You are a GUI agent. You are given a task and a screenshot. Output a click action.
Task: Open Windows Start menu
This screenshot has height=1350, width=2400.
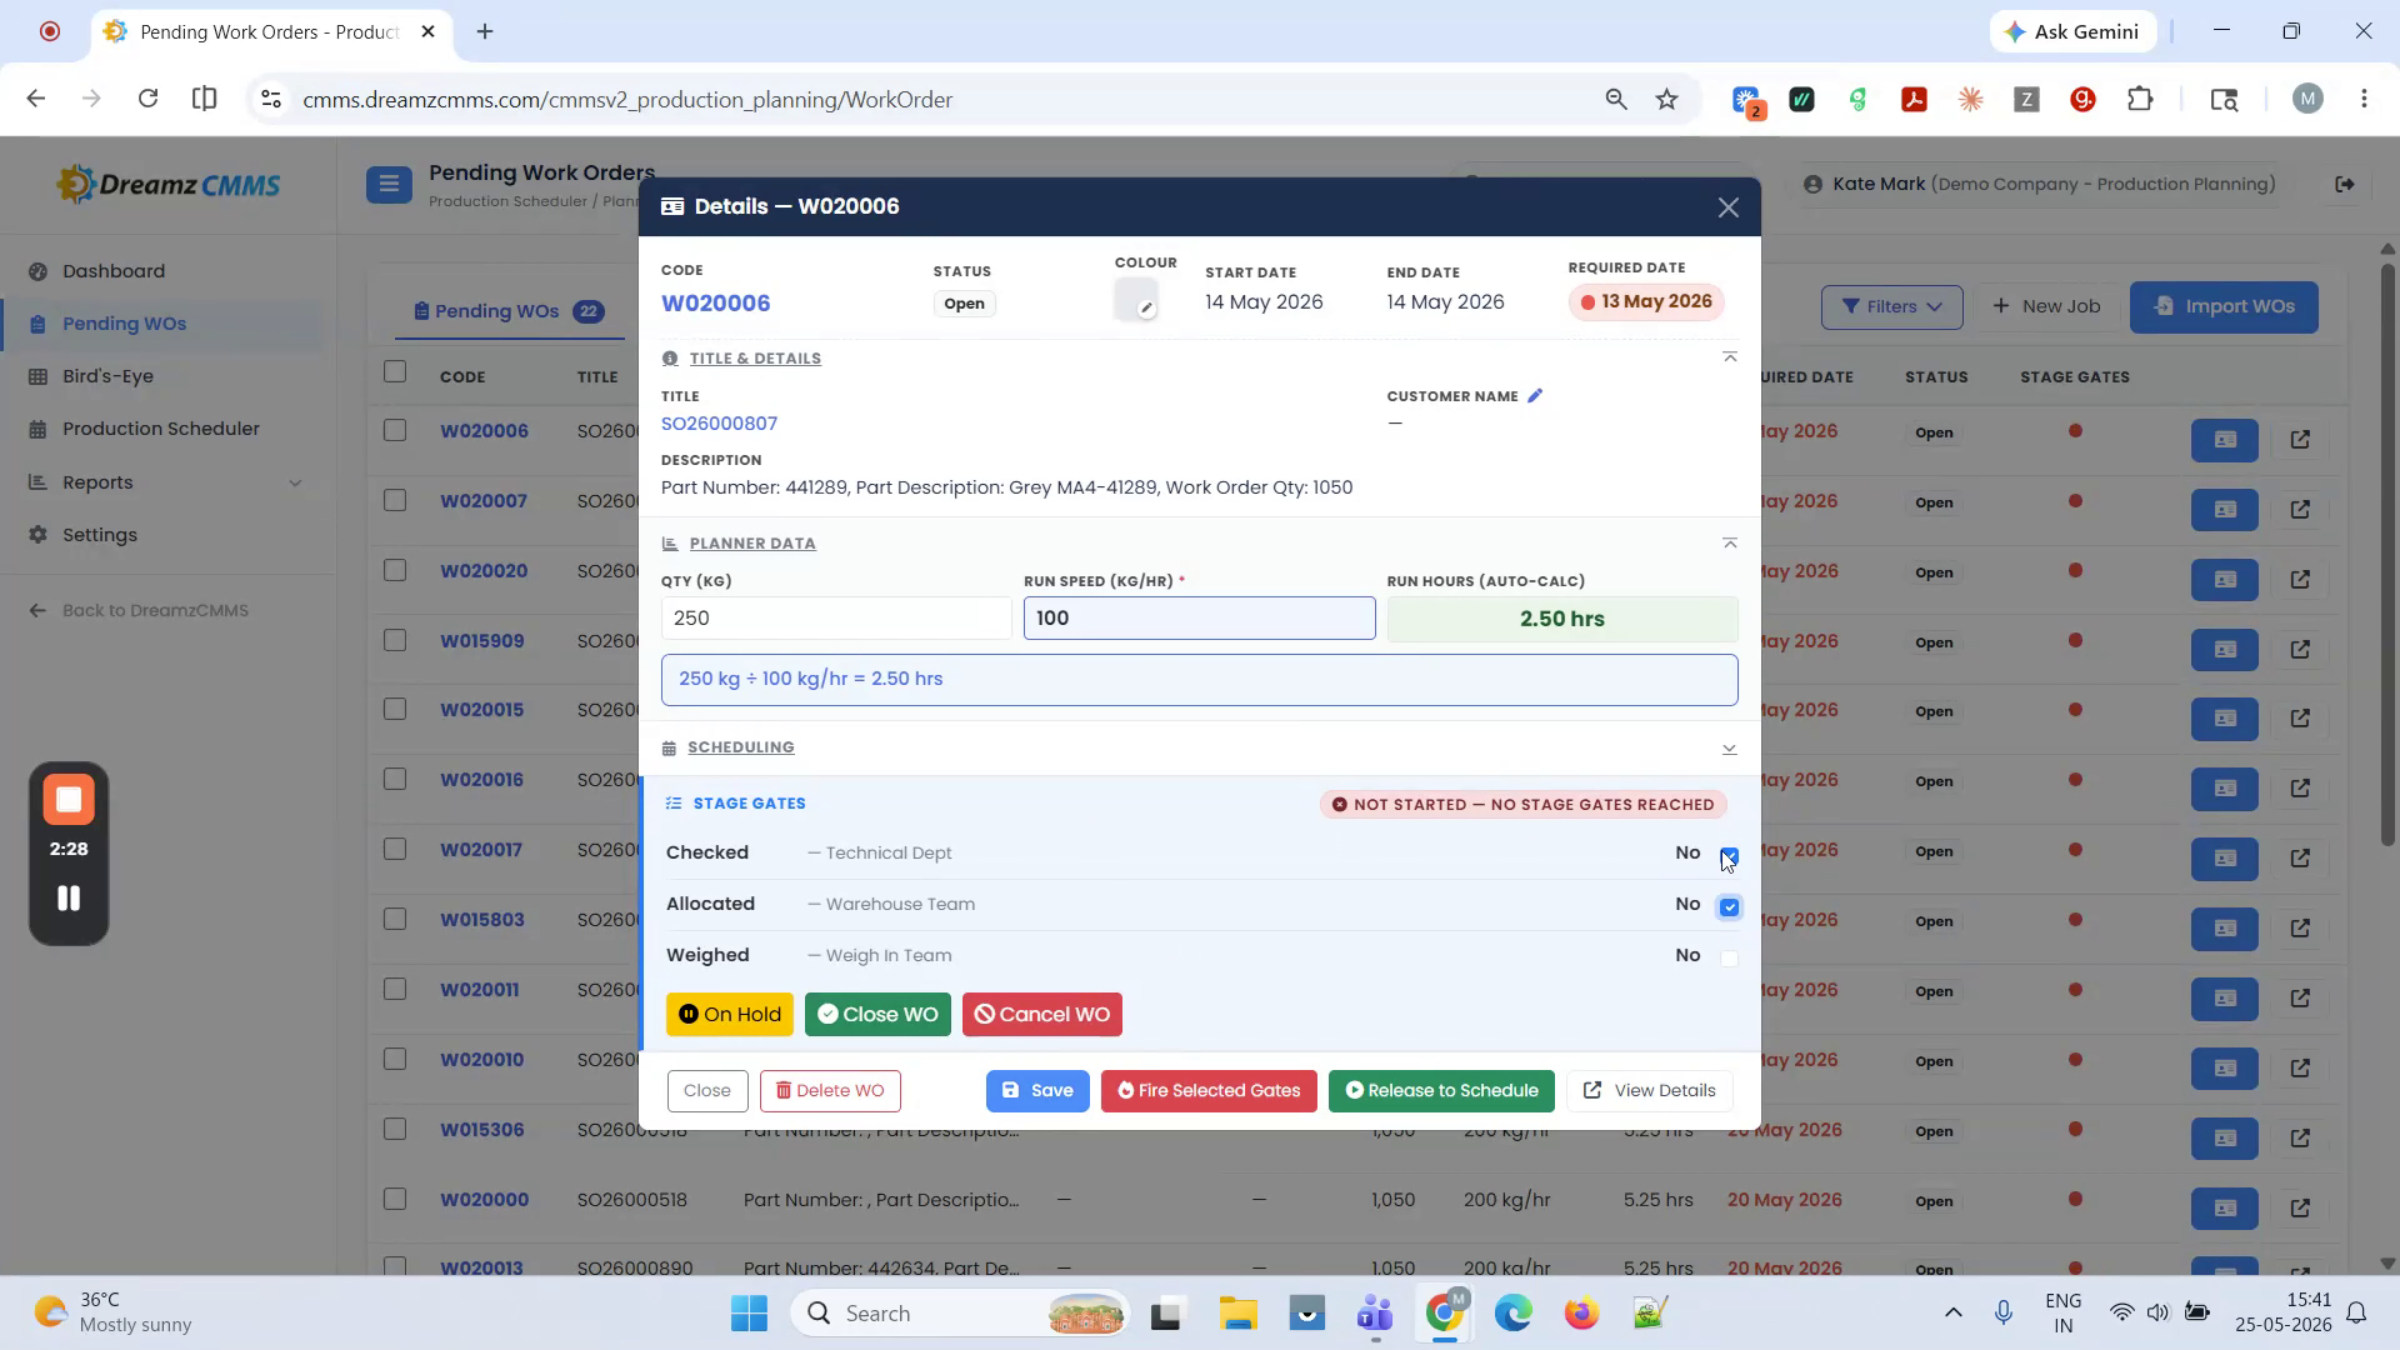click(x=748, y=1313)
